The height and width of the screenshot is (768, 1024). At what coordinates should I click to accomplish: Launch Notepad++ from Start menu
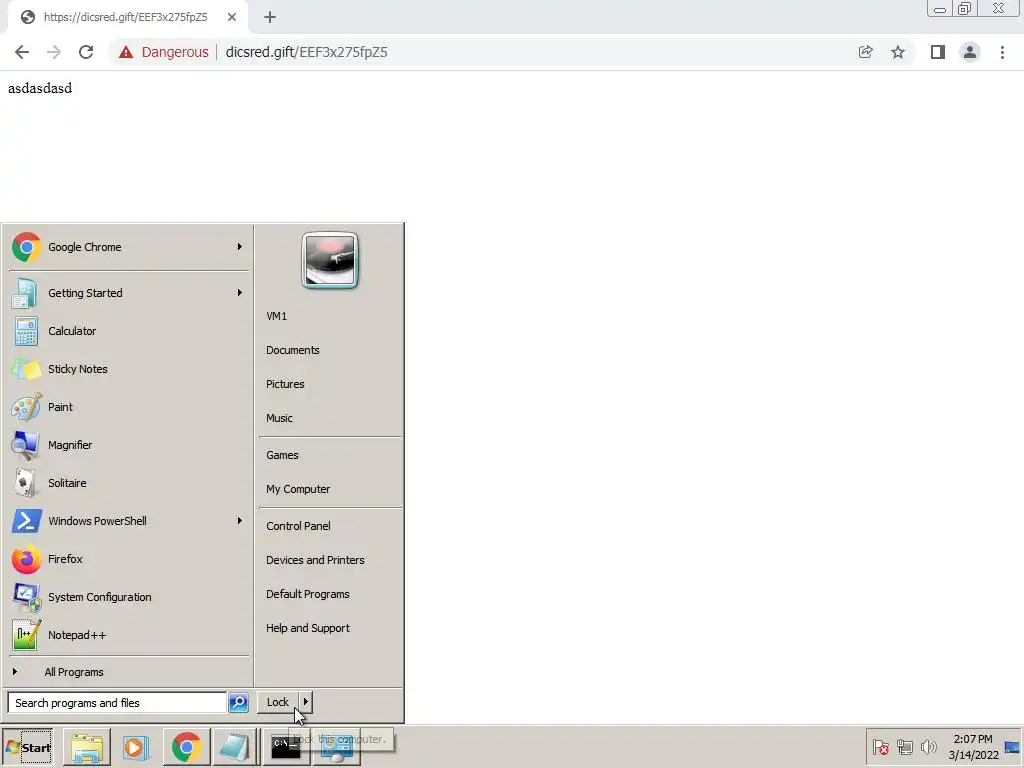point(129,635)
